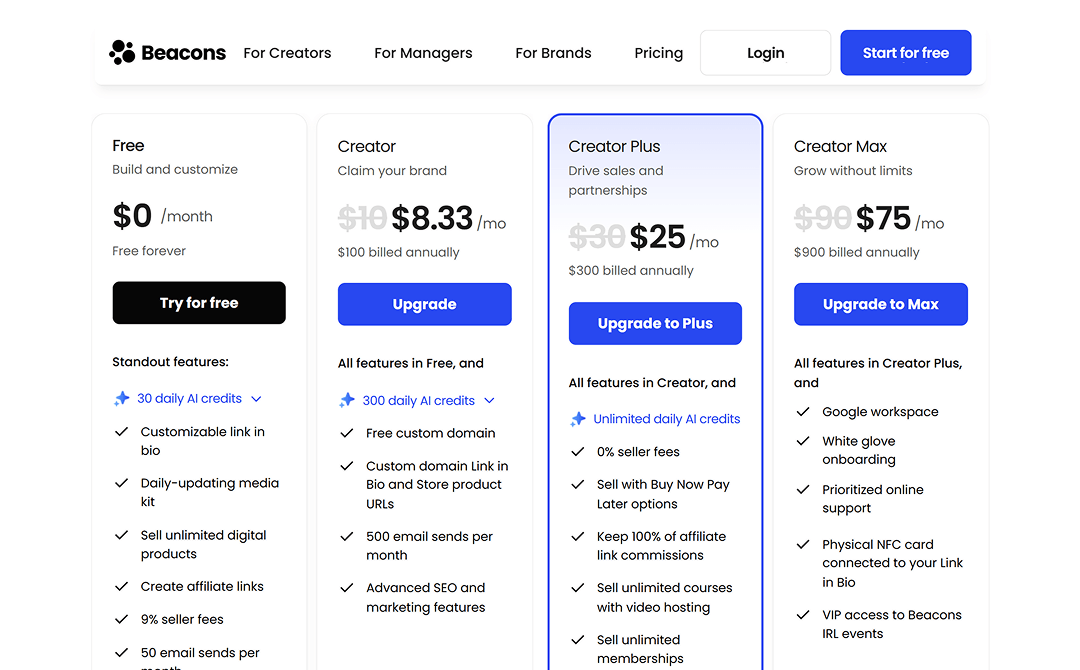Click the Login button

(x=765, y=53)
